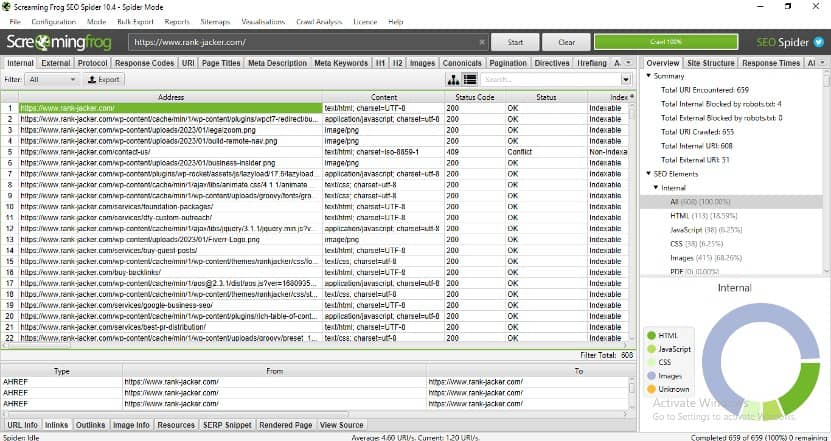Open the Mode menu
831x441 pixels.
96,22
